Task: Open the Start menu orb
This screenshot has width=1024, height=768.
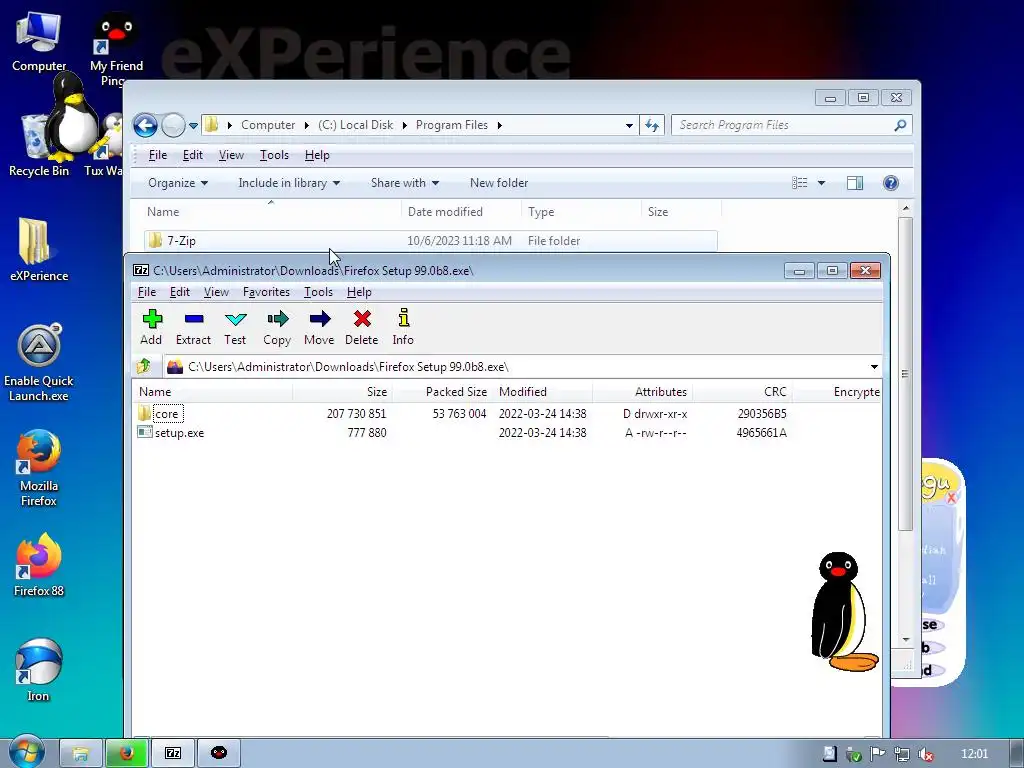Action: (x=26, y=752)
